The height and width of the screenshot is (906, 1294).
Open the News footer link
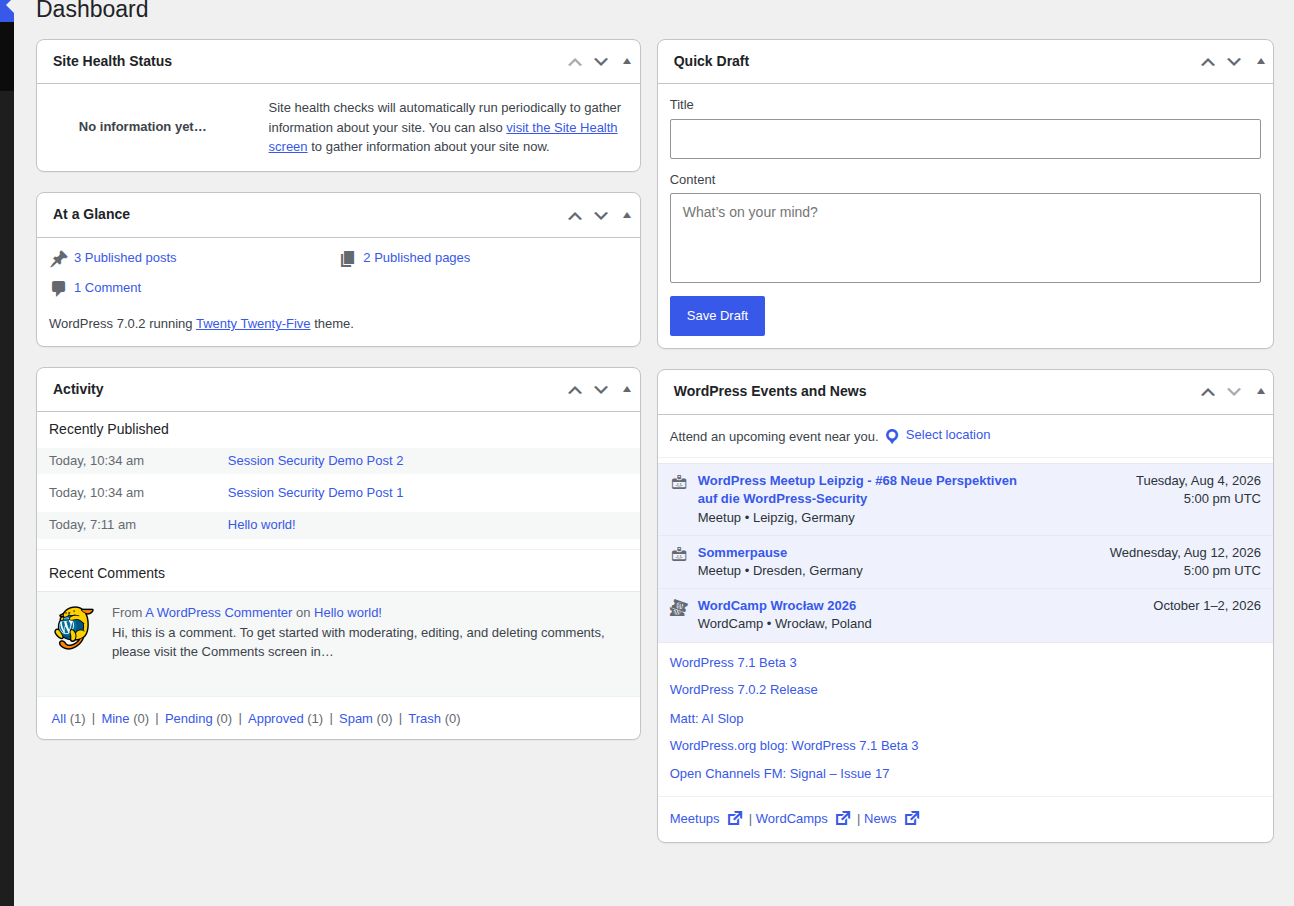880,818
